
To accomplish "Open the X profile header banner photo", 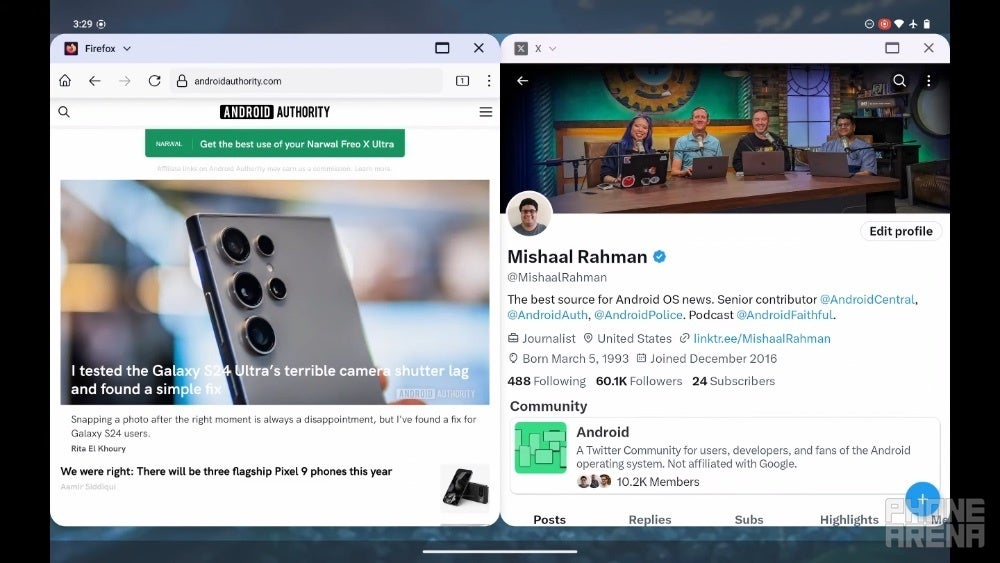I will point(725,138).
